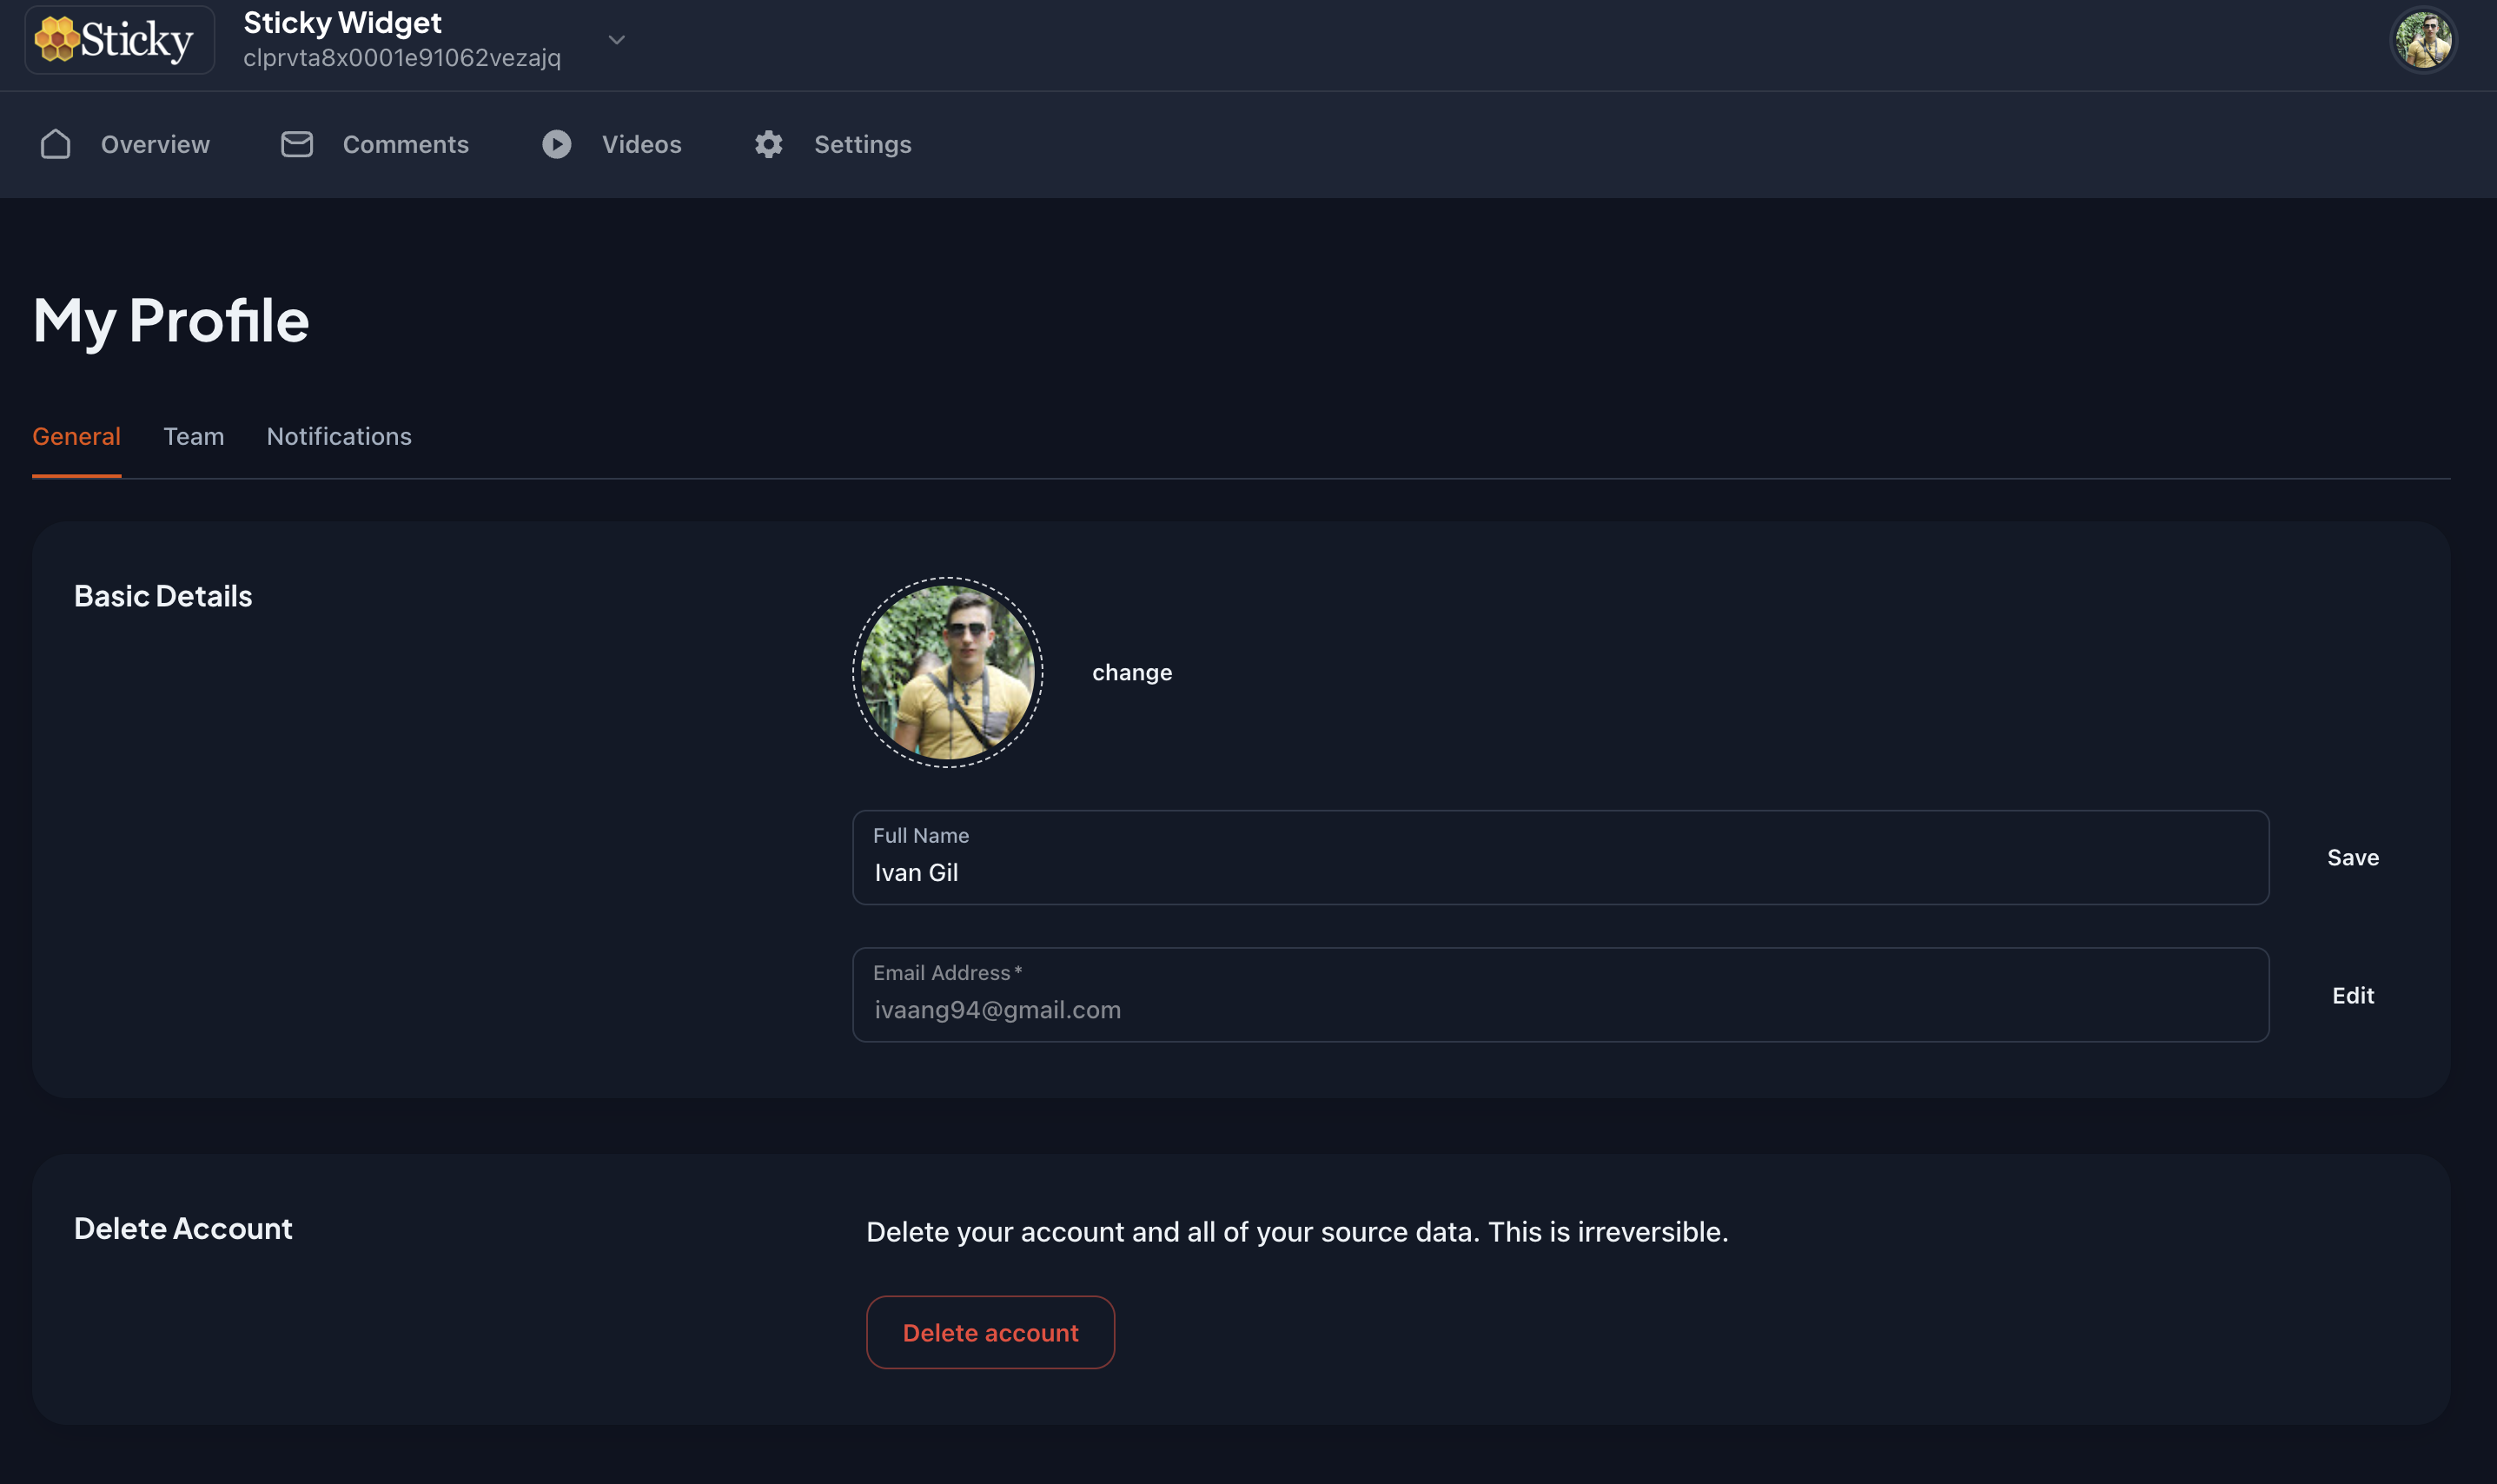
Task: Switch to the Team tab
Action: click(194, 436)
